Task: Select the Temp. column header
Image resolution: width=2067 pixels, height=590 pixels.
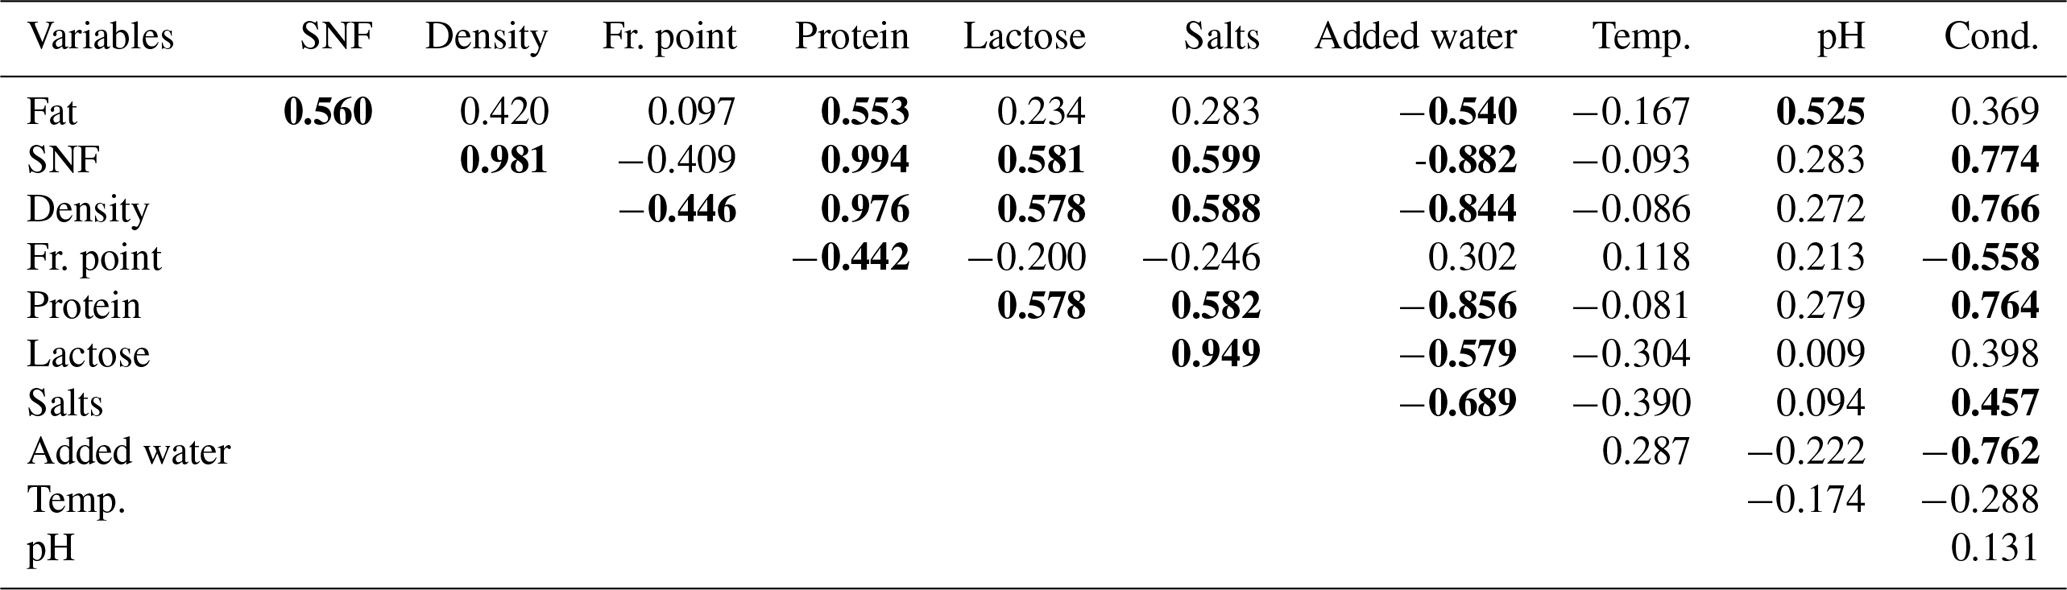Action: coord(1641,37)
